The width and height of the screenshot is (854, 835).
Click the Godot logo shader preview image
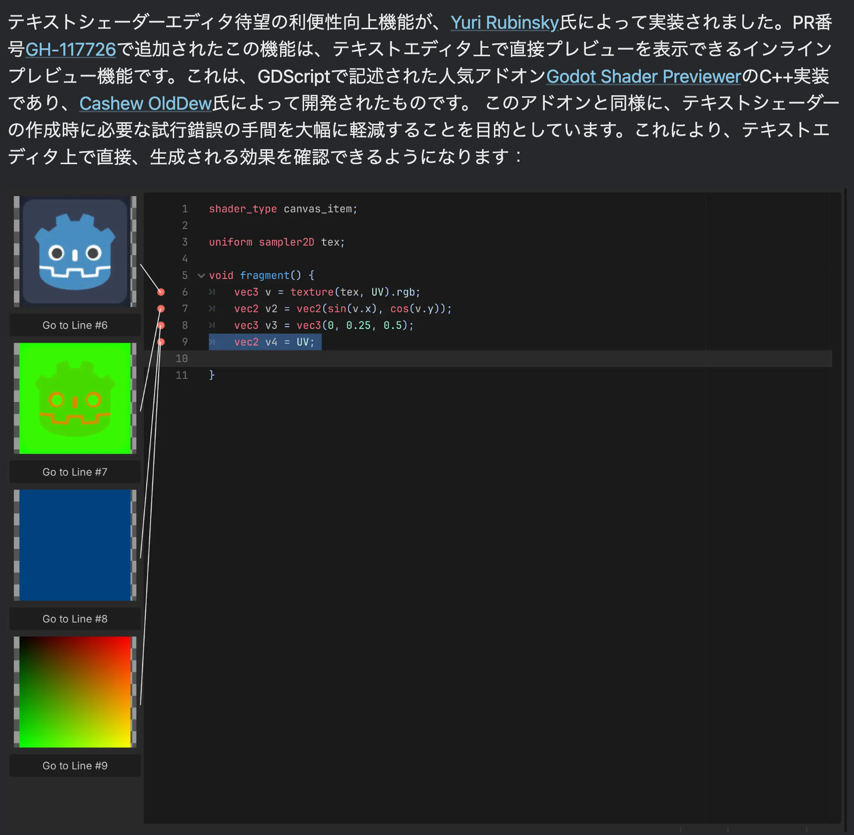point(74,251)
